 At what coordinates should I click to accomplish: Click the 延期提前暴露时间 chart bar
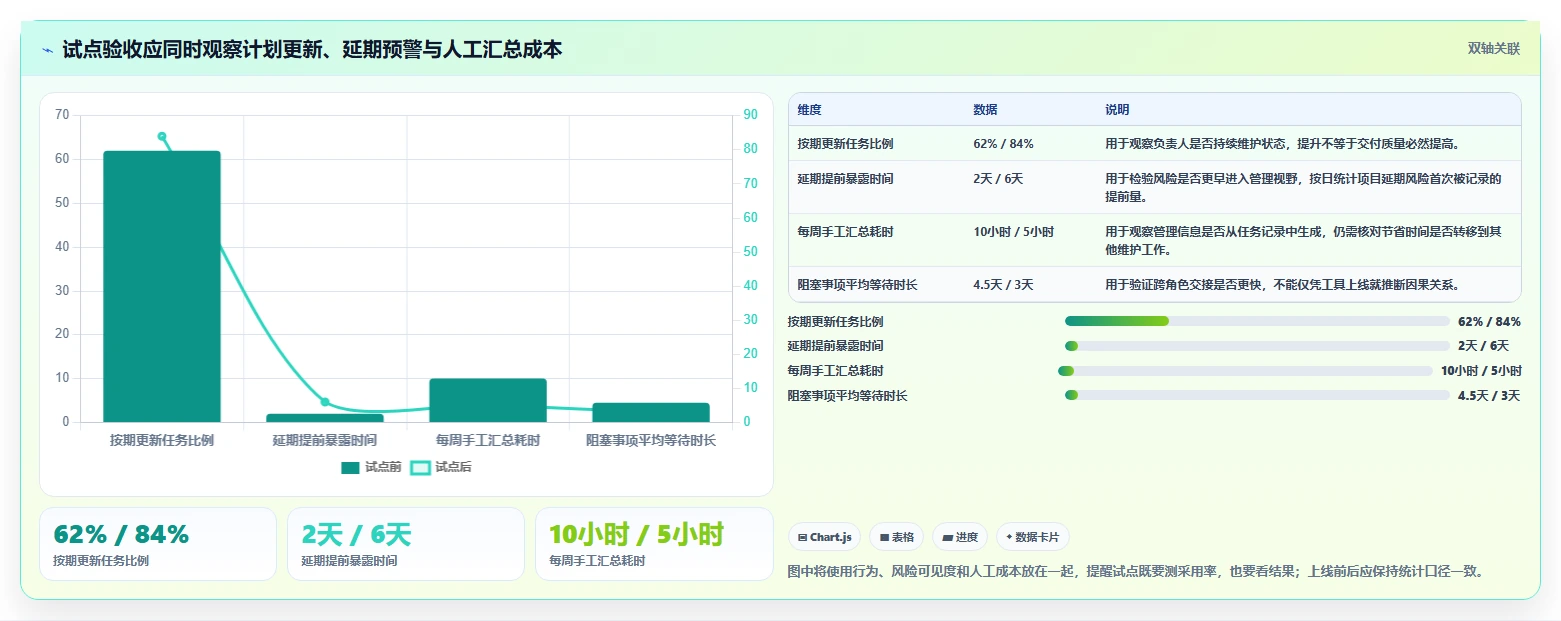pos(325,418)
